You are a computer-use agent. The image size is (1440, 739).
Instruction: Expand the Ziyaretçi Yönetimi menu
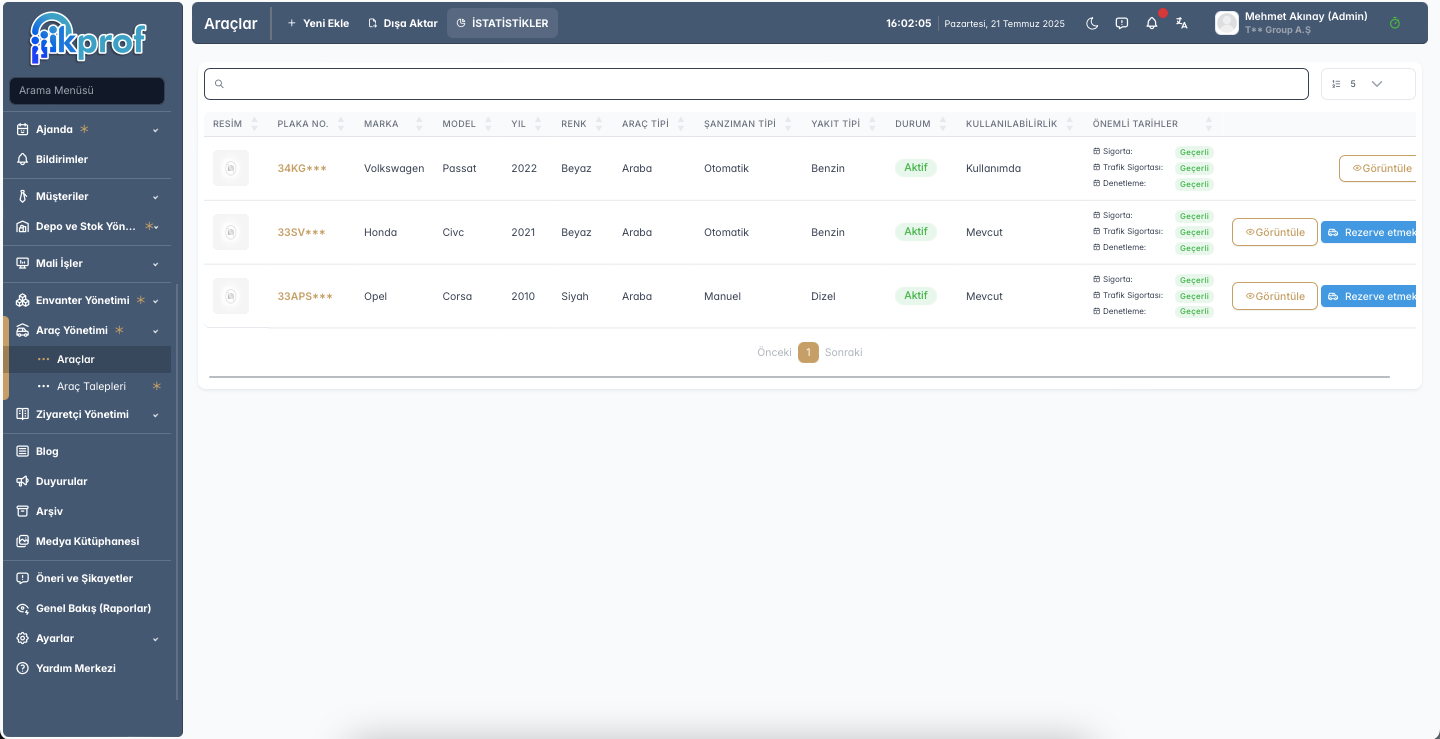point(88,414)
